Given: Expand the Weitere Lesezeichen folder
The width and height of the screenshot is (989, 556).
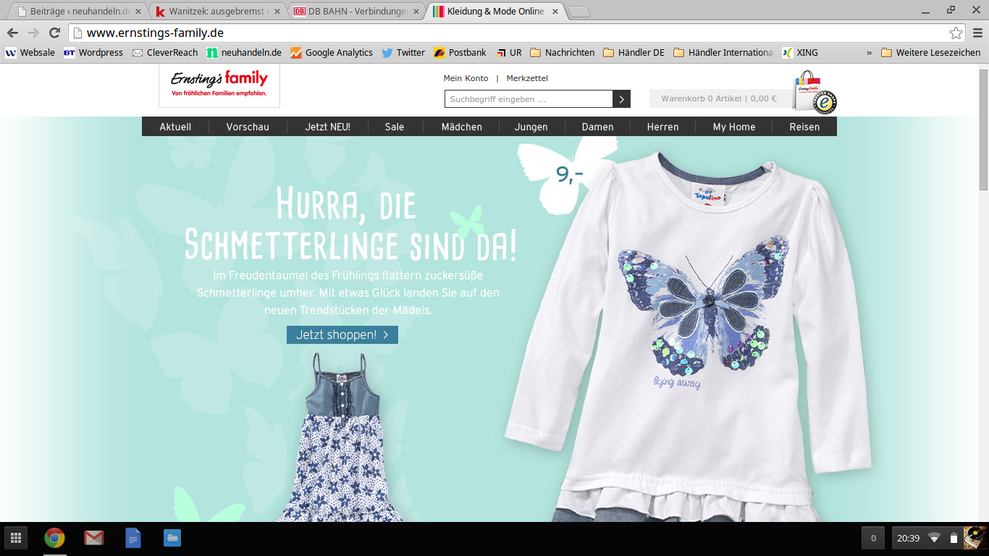Looking at the screenshot, I should (930, 53).
